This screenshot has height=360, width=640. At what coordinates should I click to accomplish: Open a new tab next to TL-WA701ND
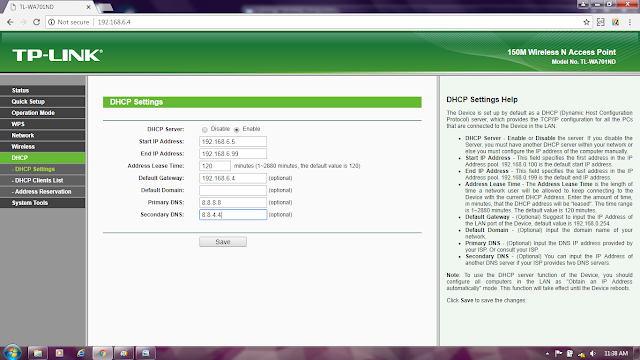[x=105, y=7]
